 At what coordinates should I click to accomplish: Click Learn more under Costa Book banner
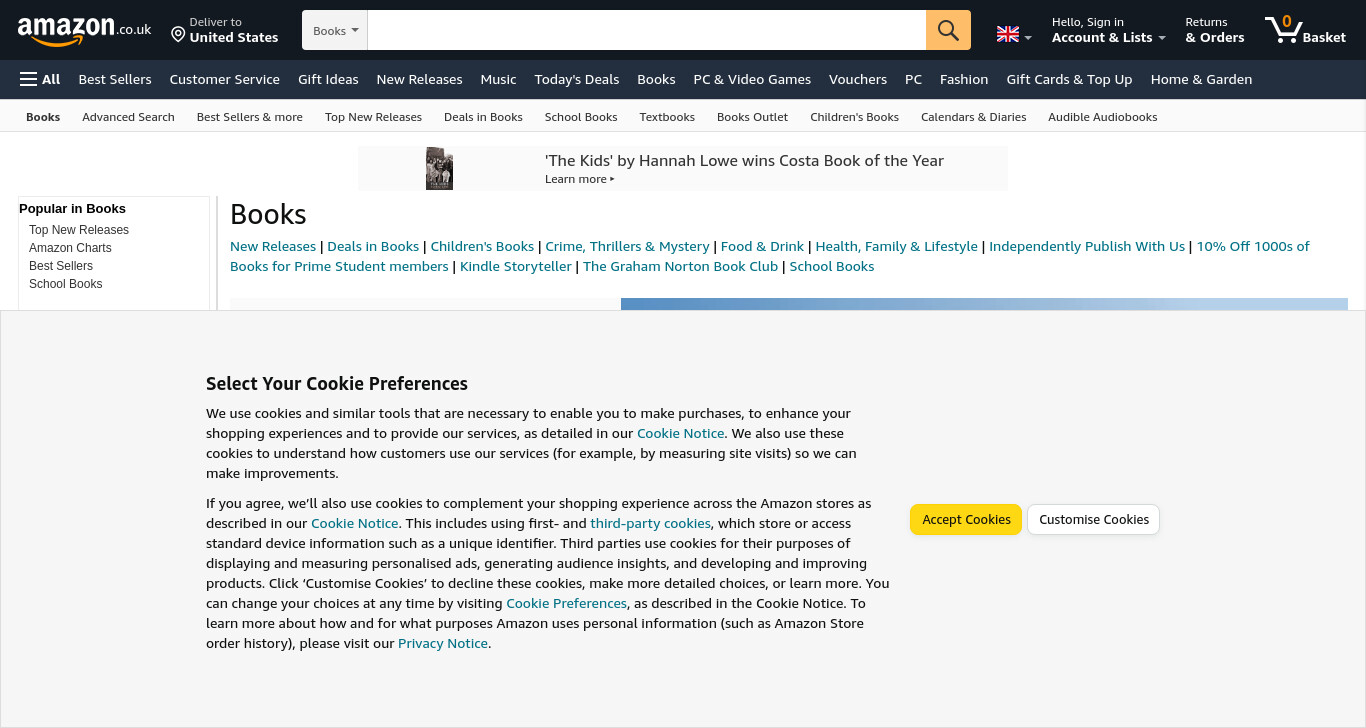coord(579,179)
